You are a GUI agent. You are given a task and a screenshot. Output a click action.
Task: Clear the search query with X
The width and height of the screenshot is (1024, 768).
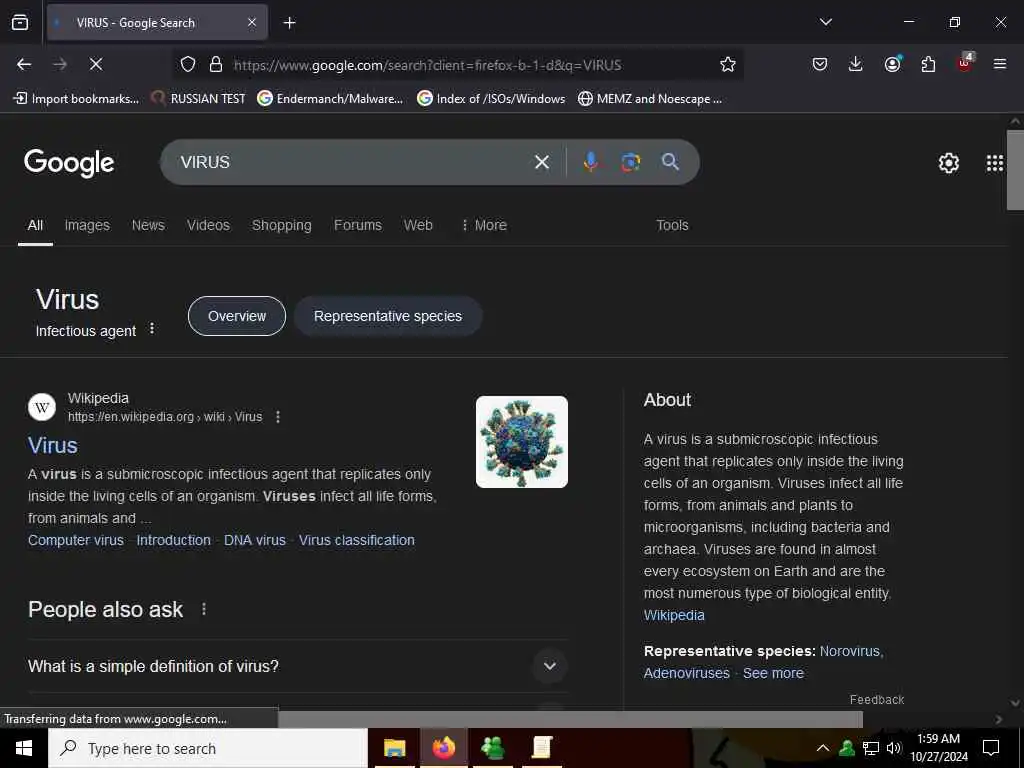(542, 162)
